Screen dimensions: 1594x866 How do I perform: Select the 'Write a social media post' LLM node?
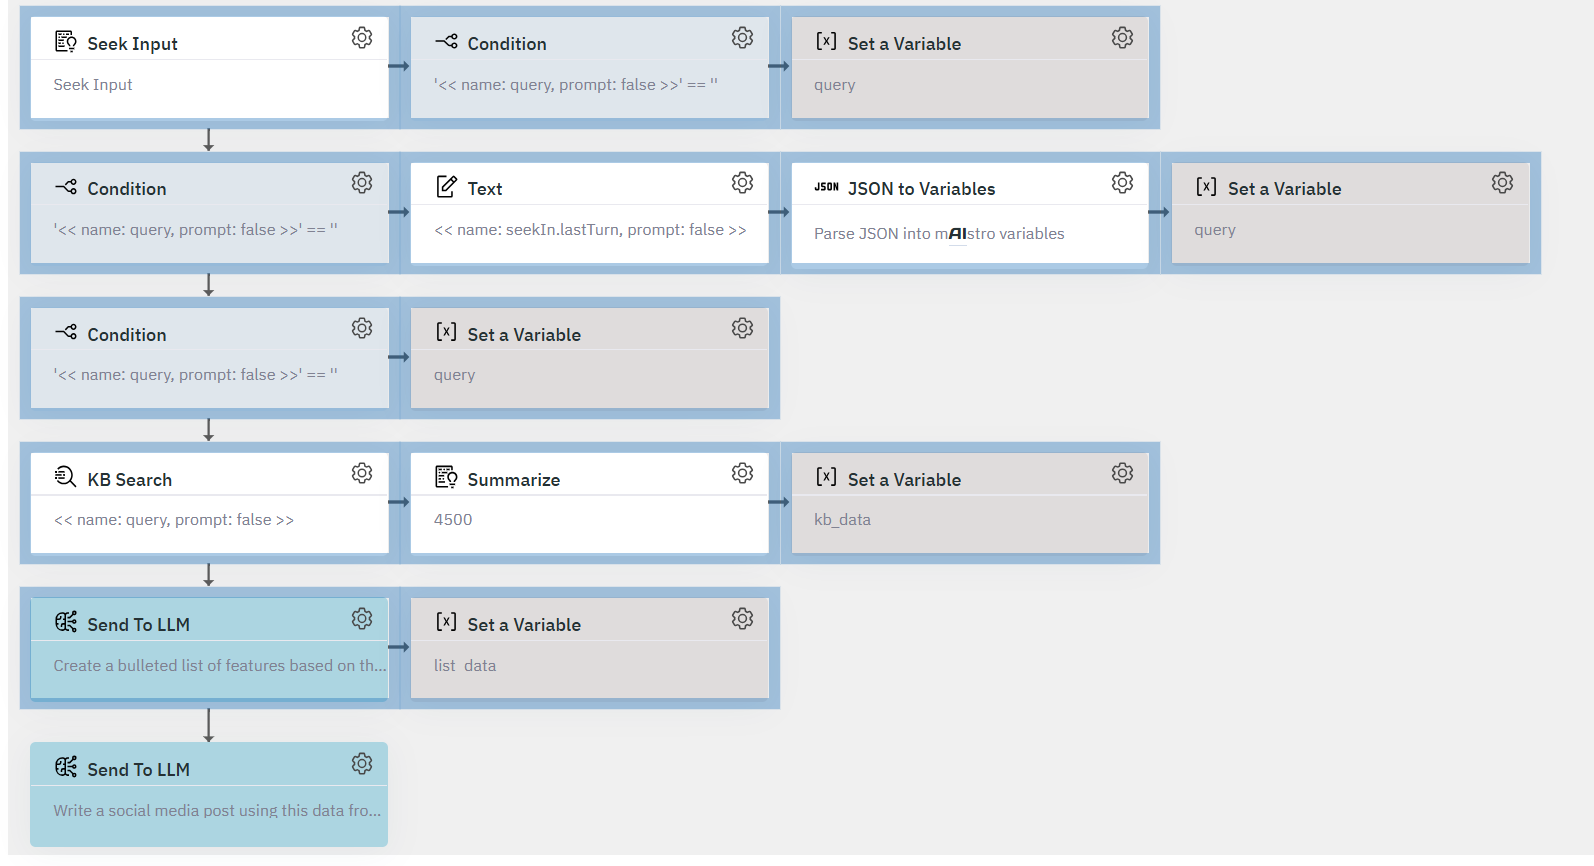click(209, 794)
